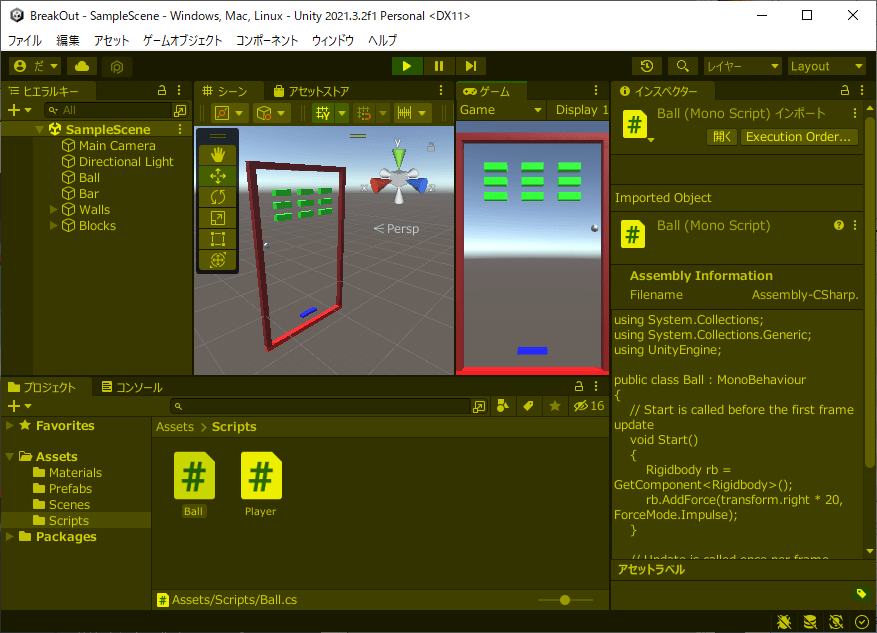Open the Hierarchy search scope picker icon
The height and width of the screenshot is (633, 877).
click(x=180, y=110)
